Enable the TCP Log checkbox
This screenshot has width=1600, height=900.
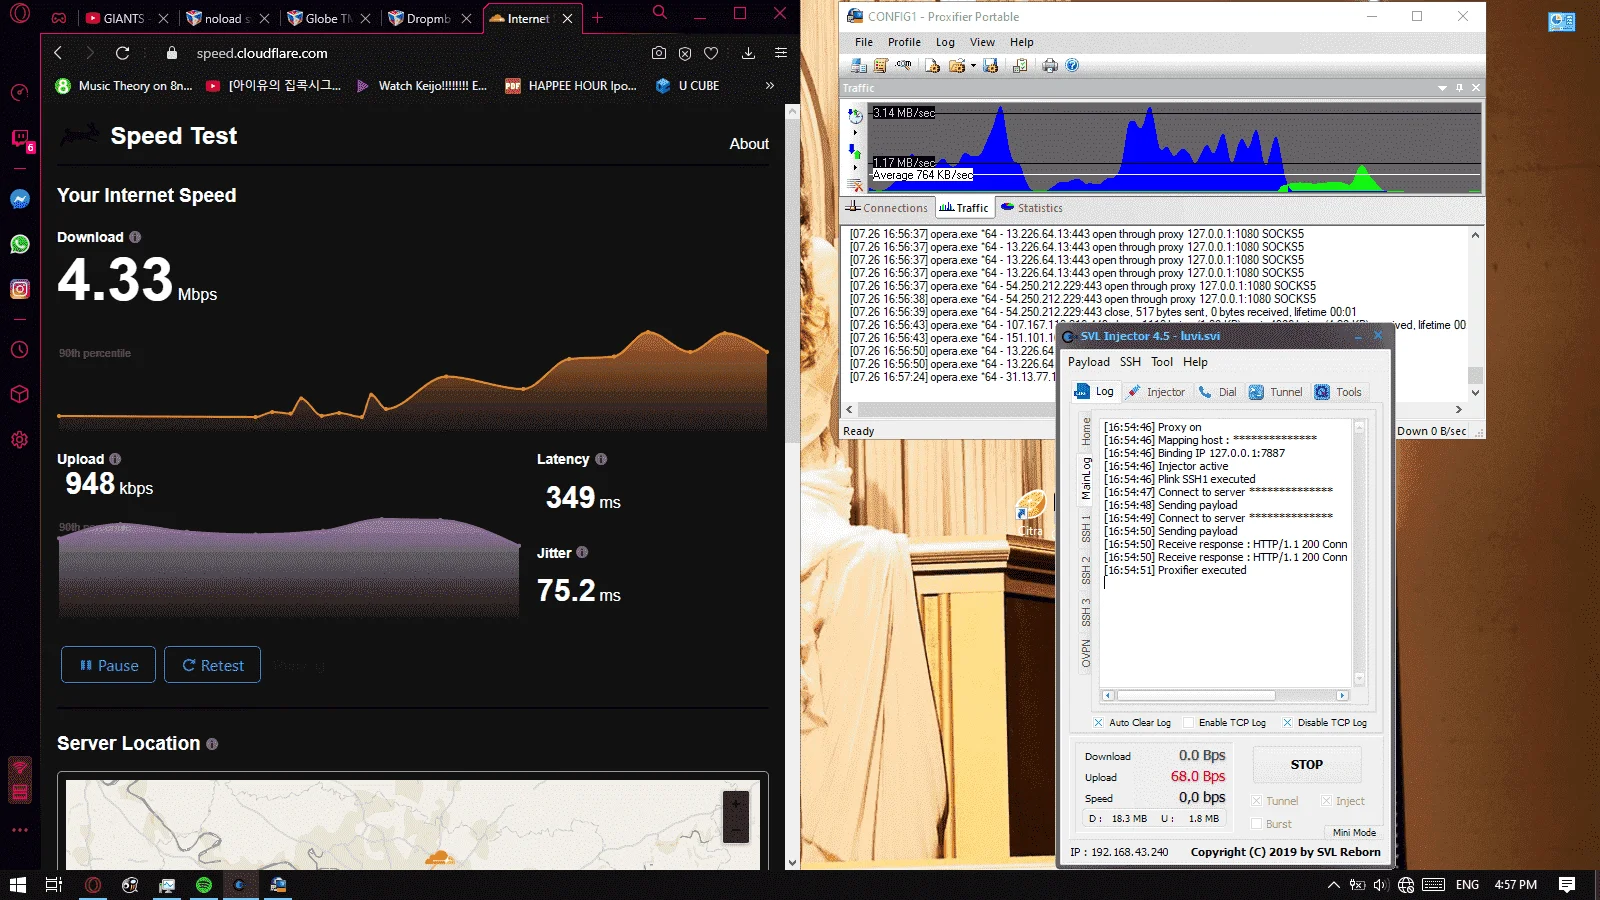(x=1188, y=723)
